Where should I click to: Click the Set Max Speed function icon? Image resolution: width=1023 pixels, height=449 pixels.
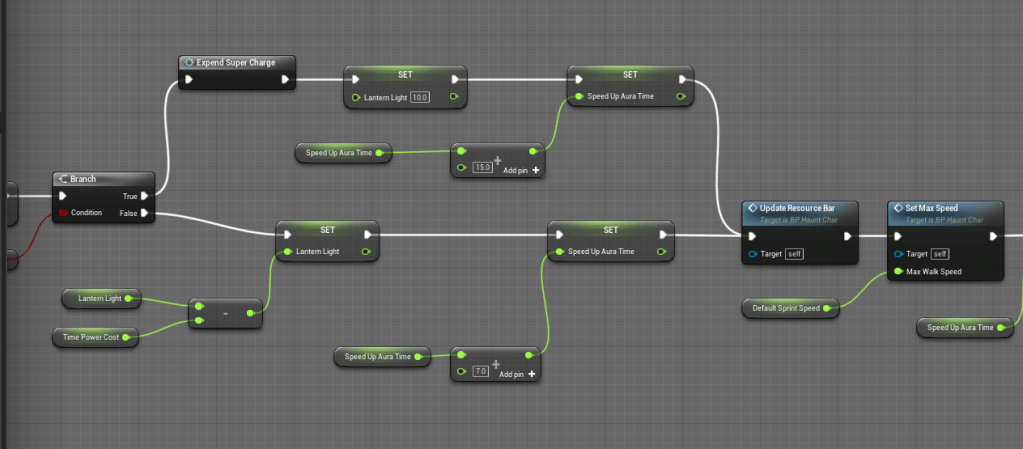coord(898,208)
